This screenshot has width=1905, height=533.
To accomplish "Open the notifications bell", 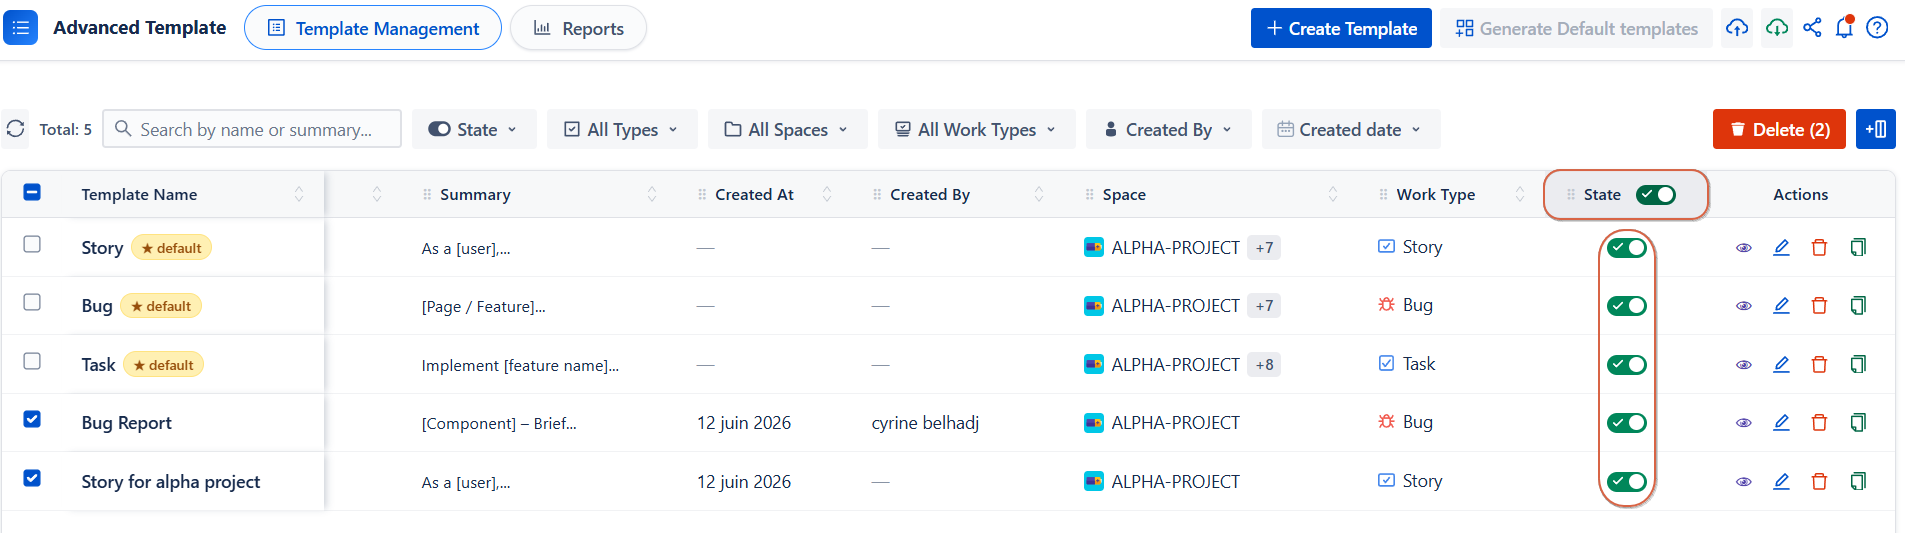I will [1845, 28].
